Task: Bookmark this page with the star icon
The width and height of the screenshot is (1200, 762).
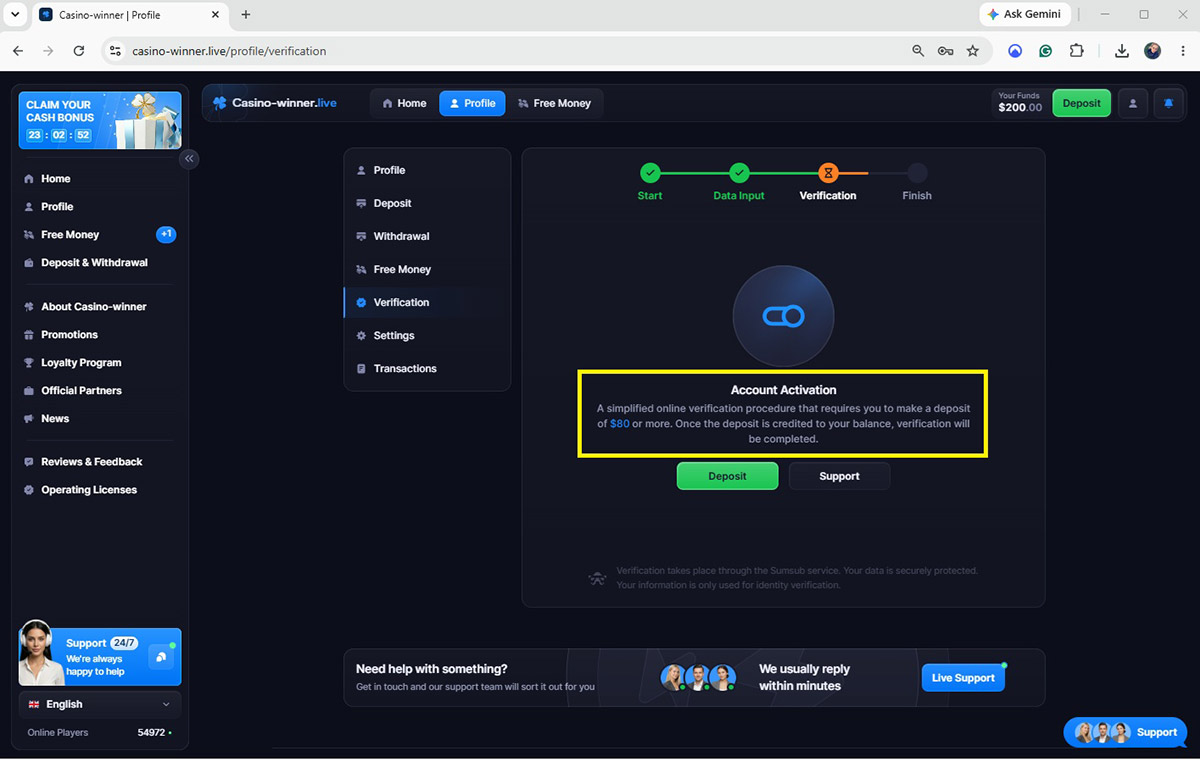Action: point(972,51)
